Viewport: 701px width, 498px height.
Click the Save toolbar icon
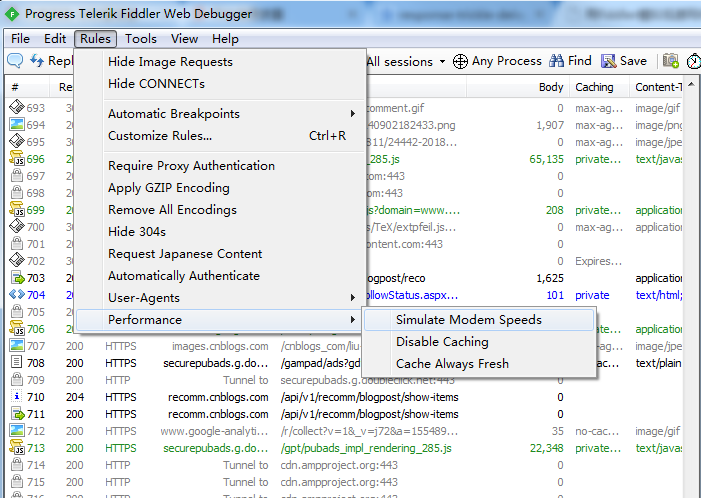click(608, 61)
